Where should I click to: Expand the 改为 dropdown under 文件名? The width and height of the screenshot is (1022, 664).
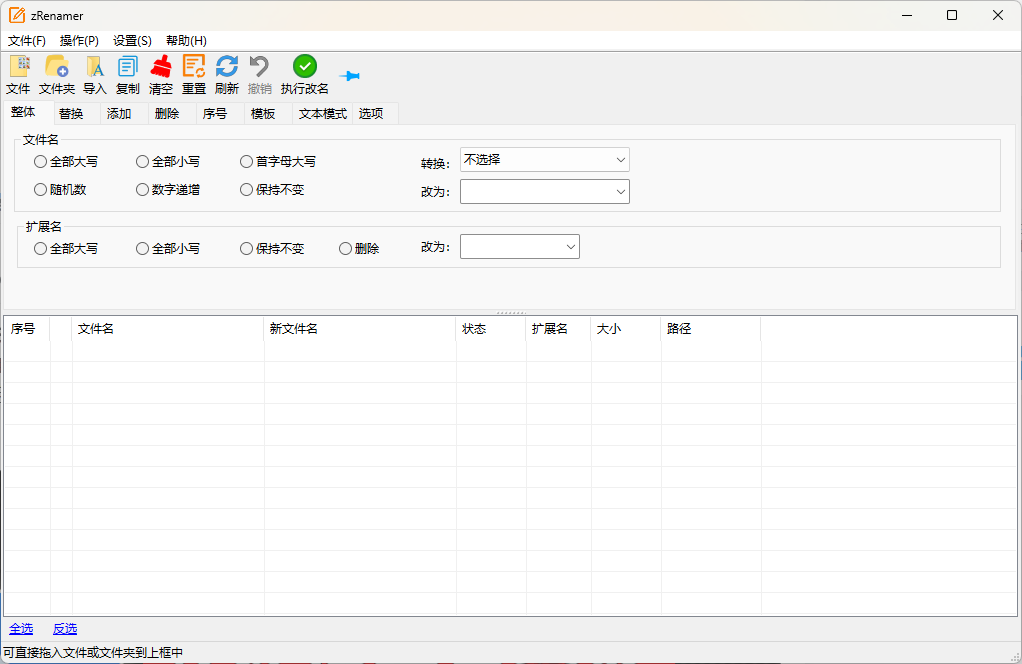click(x=544, y=191)
